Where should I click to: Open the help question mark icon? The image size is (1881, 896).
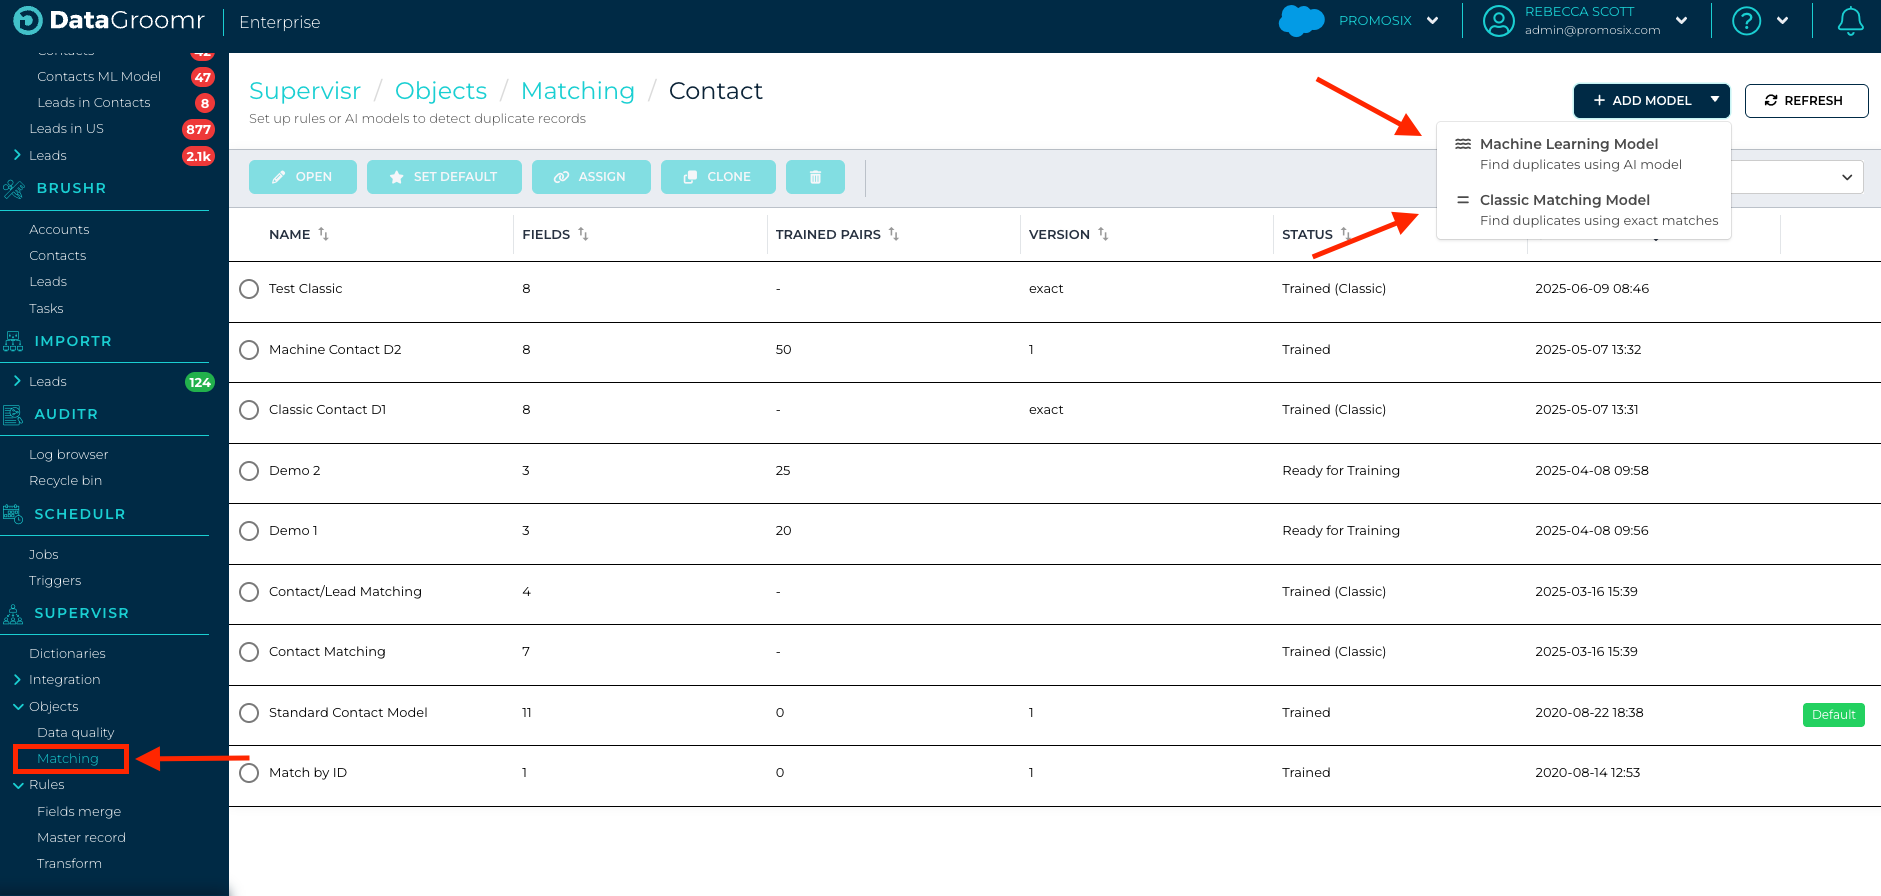(1746, 21)
